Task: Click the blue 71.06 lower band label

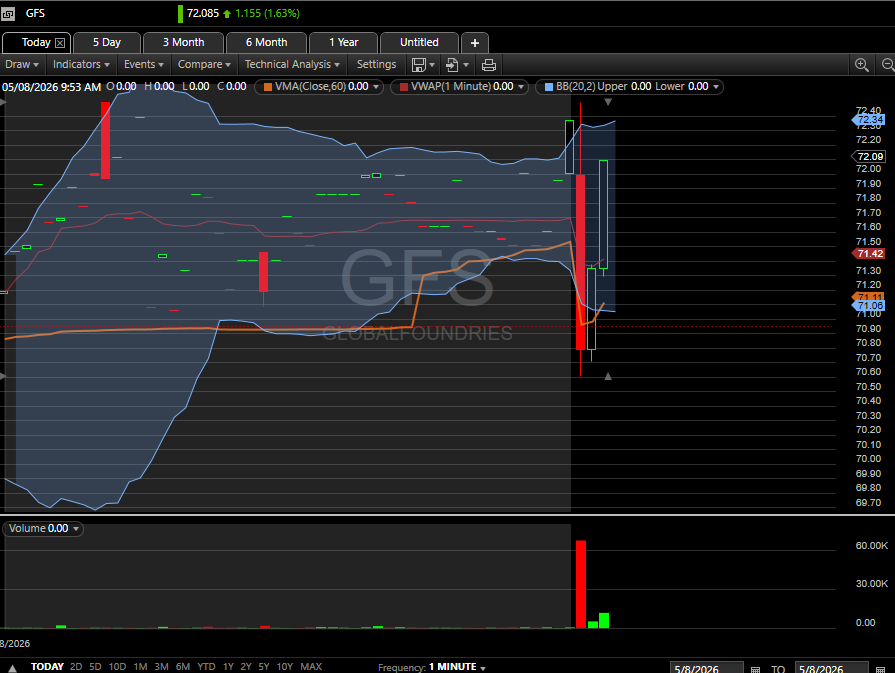Action: (x=869, y=306)
